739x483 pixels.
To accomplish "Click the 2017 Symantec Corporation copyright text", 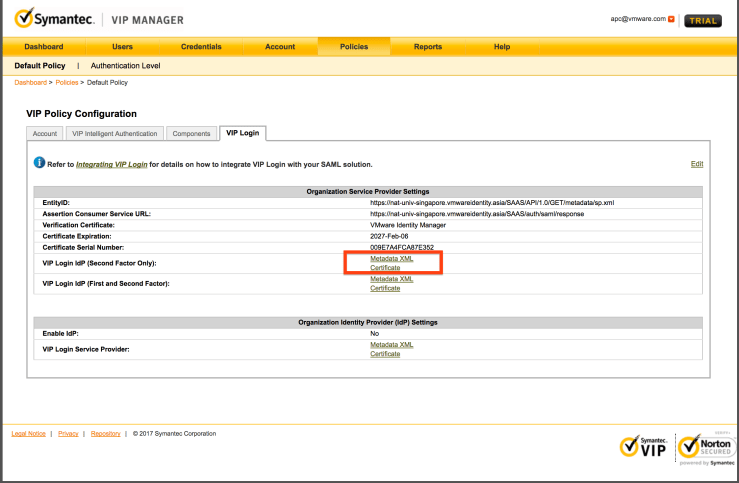I will 174,434.
